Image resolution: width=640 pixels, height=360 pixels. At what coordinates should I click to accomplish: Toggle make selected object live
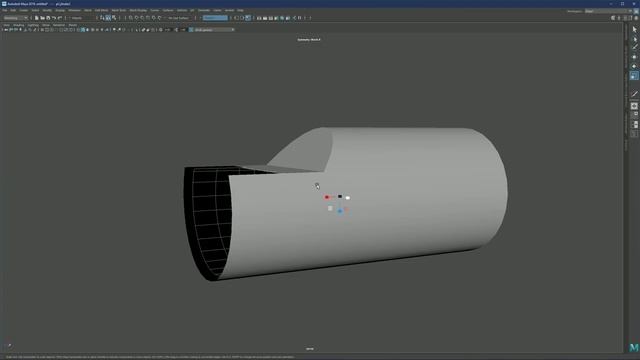160,18
